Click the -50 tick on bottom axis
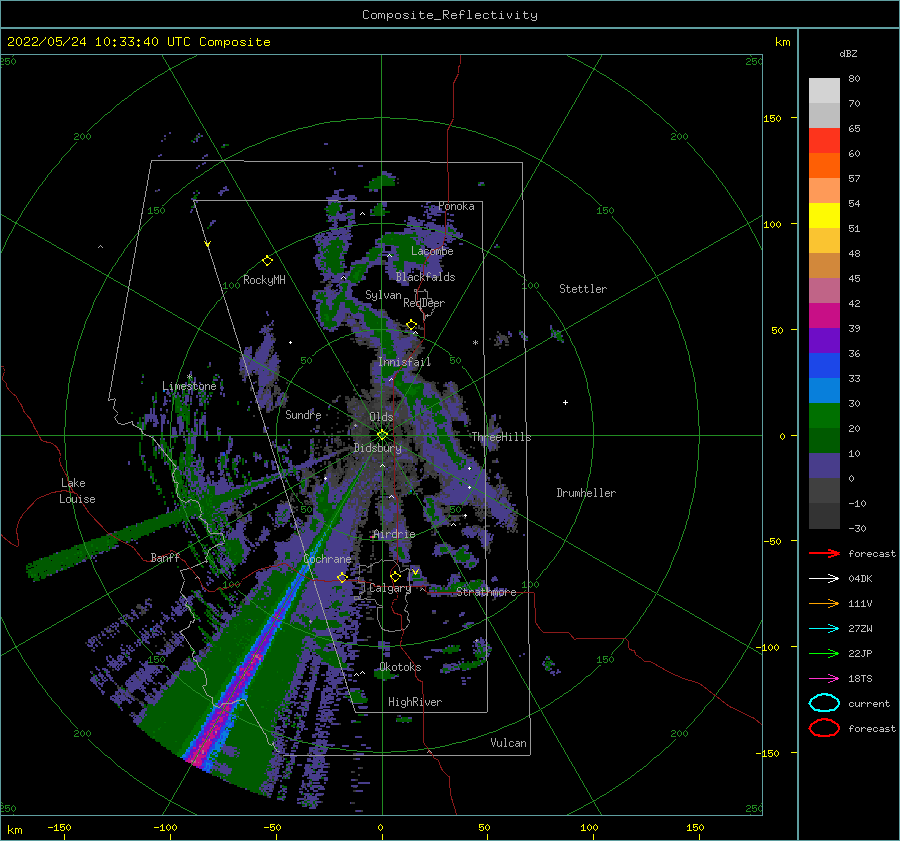Image resolution: width=900 pixels, height=841 pixels. click(x=271, y=827)
